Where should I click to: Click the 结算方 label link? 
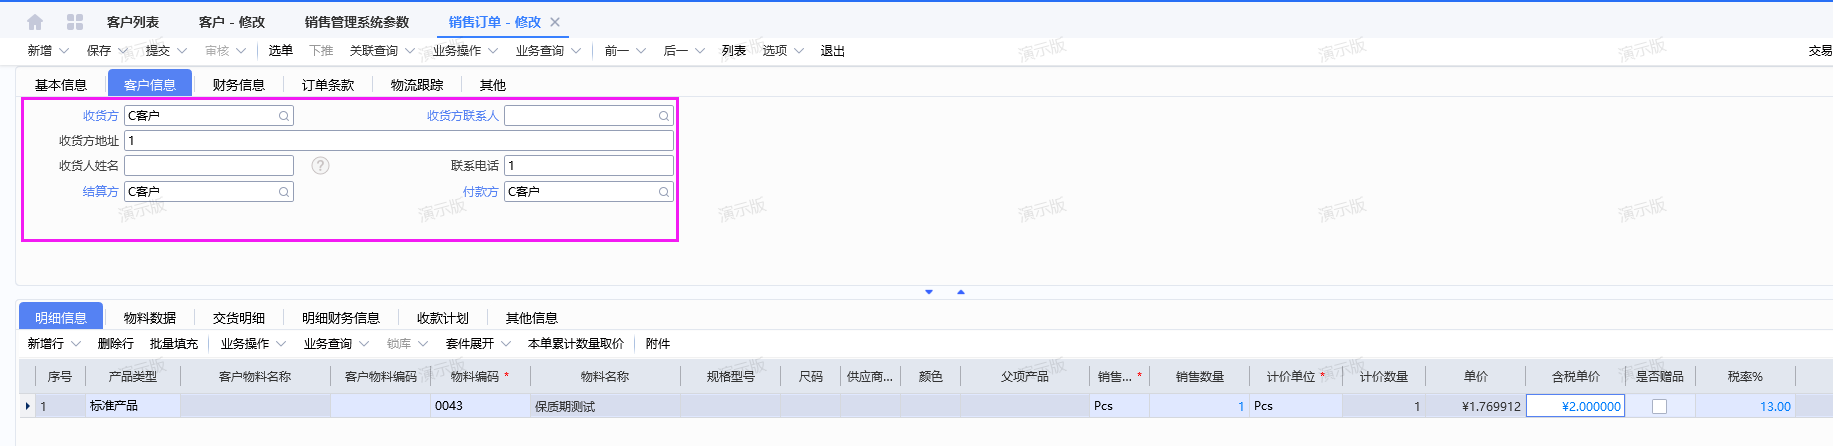[x=101, y=192]
